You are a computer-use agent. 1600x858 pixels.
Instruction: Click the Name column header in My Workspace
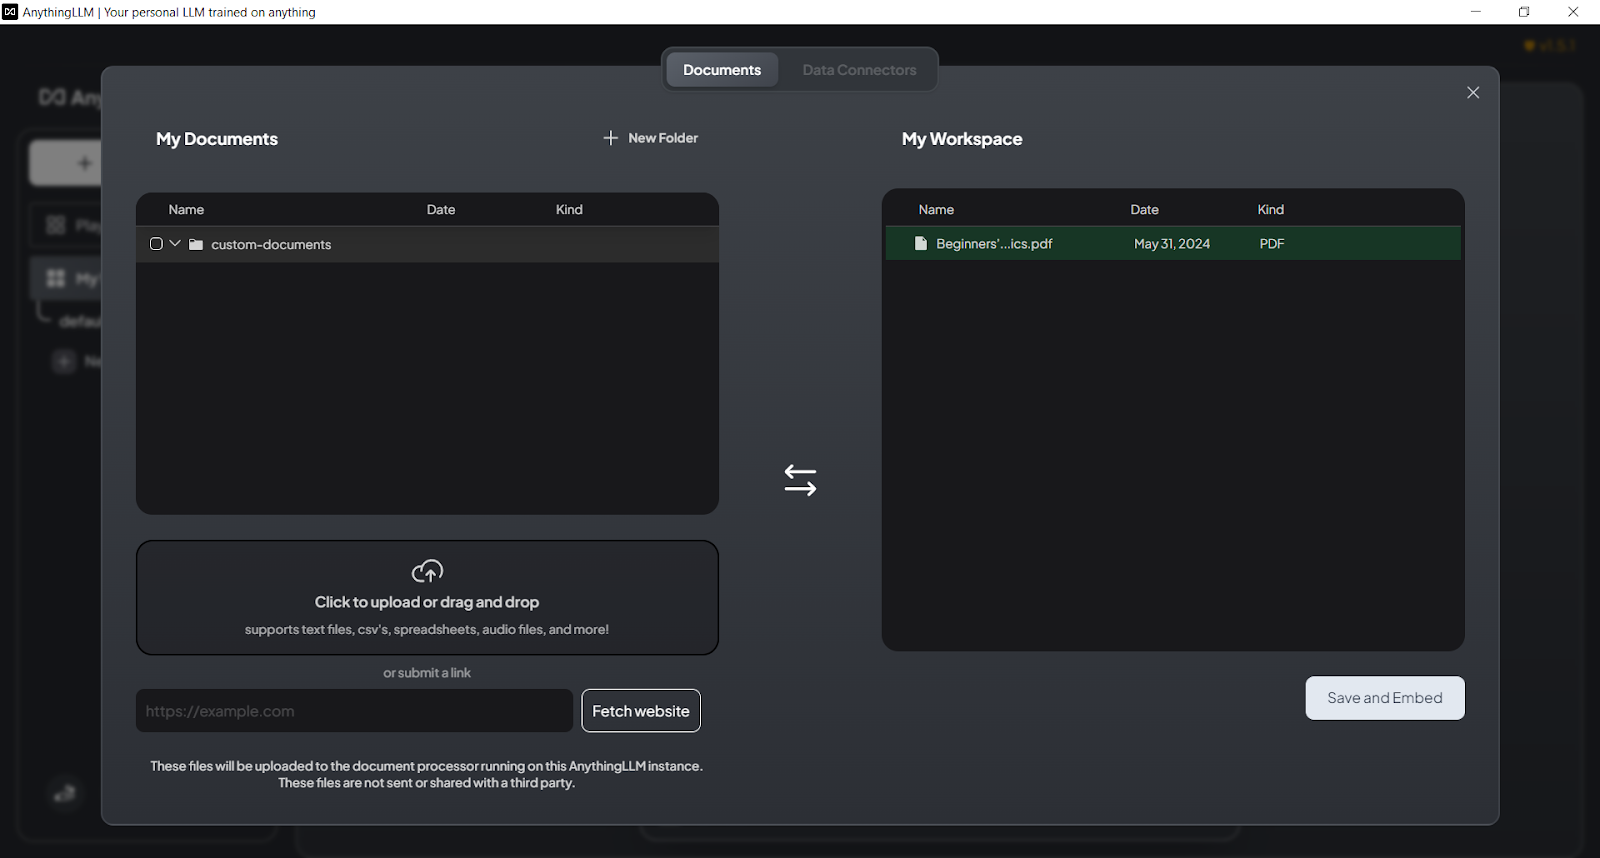point(936,209)
